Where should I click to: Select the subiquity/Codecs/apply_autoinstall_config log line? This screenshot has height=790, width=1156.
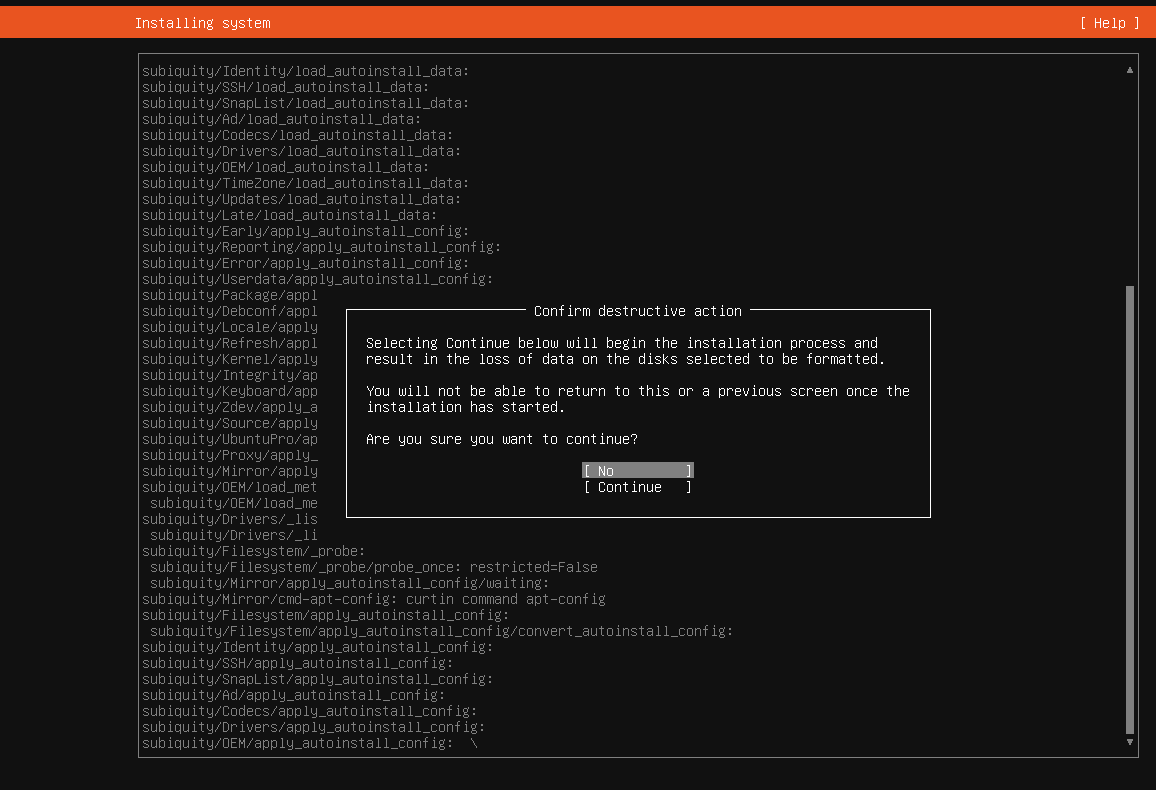tap(309, 711)
